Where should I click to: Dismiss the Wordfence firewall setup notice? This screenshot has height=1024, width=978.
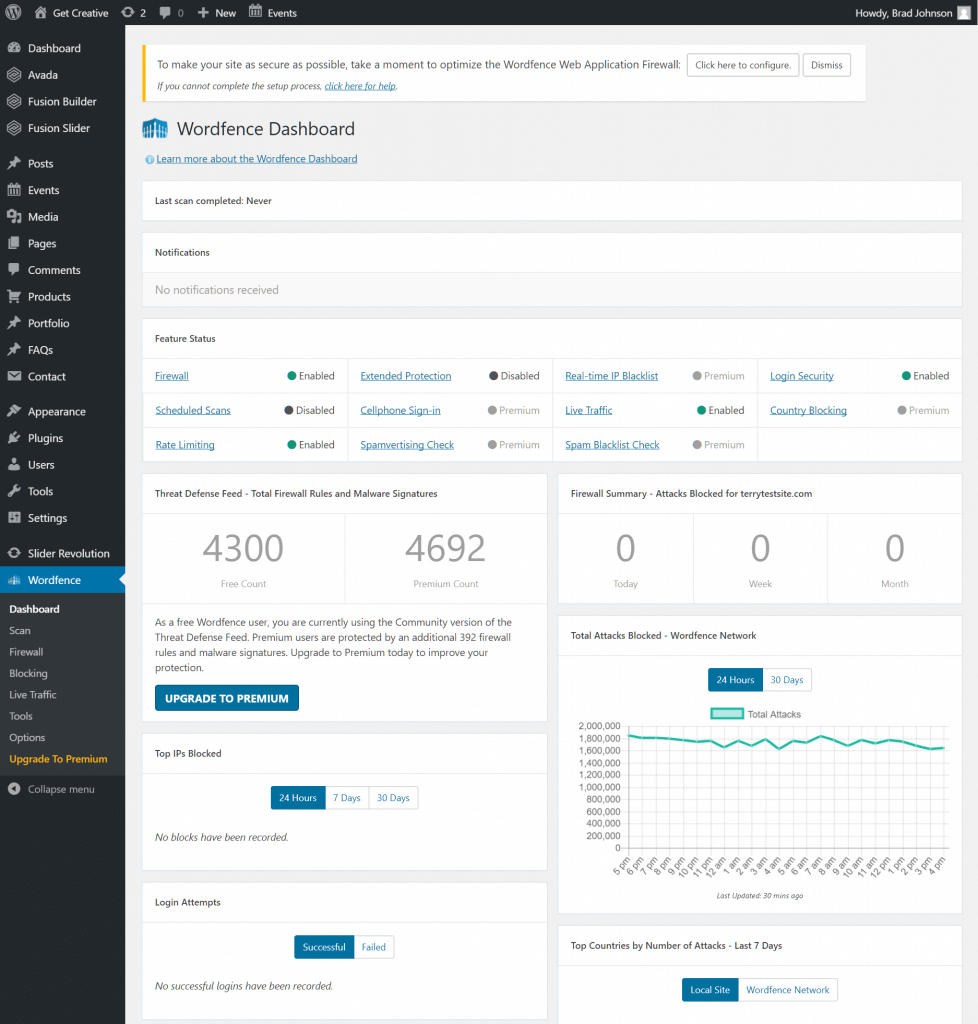tap(827, 64)
